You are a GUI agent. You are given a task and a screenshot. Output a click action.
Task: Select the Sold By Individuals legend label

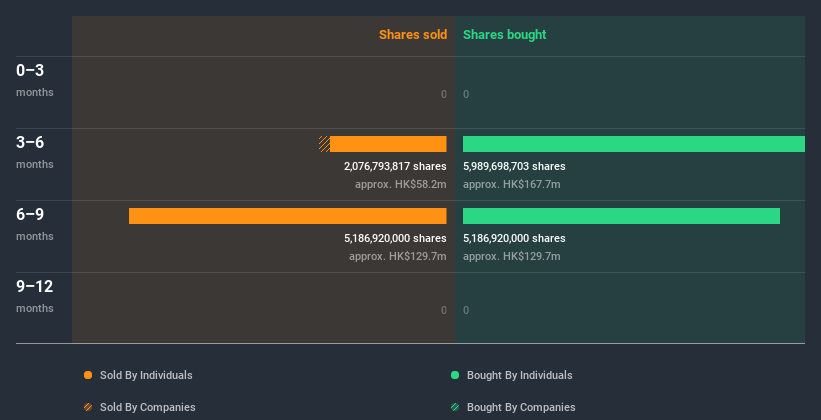pyautogui.click(x=146, y=375)
